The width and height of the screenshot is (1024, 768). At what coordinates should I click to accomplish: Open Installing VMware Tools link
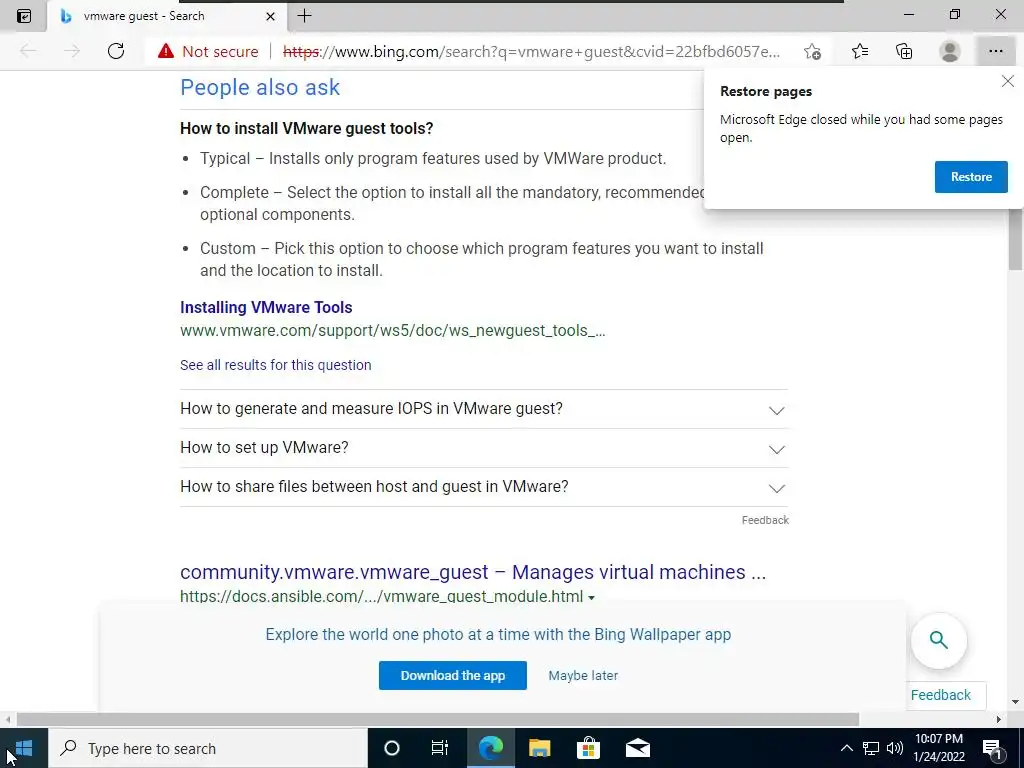[266, 308]
